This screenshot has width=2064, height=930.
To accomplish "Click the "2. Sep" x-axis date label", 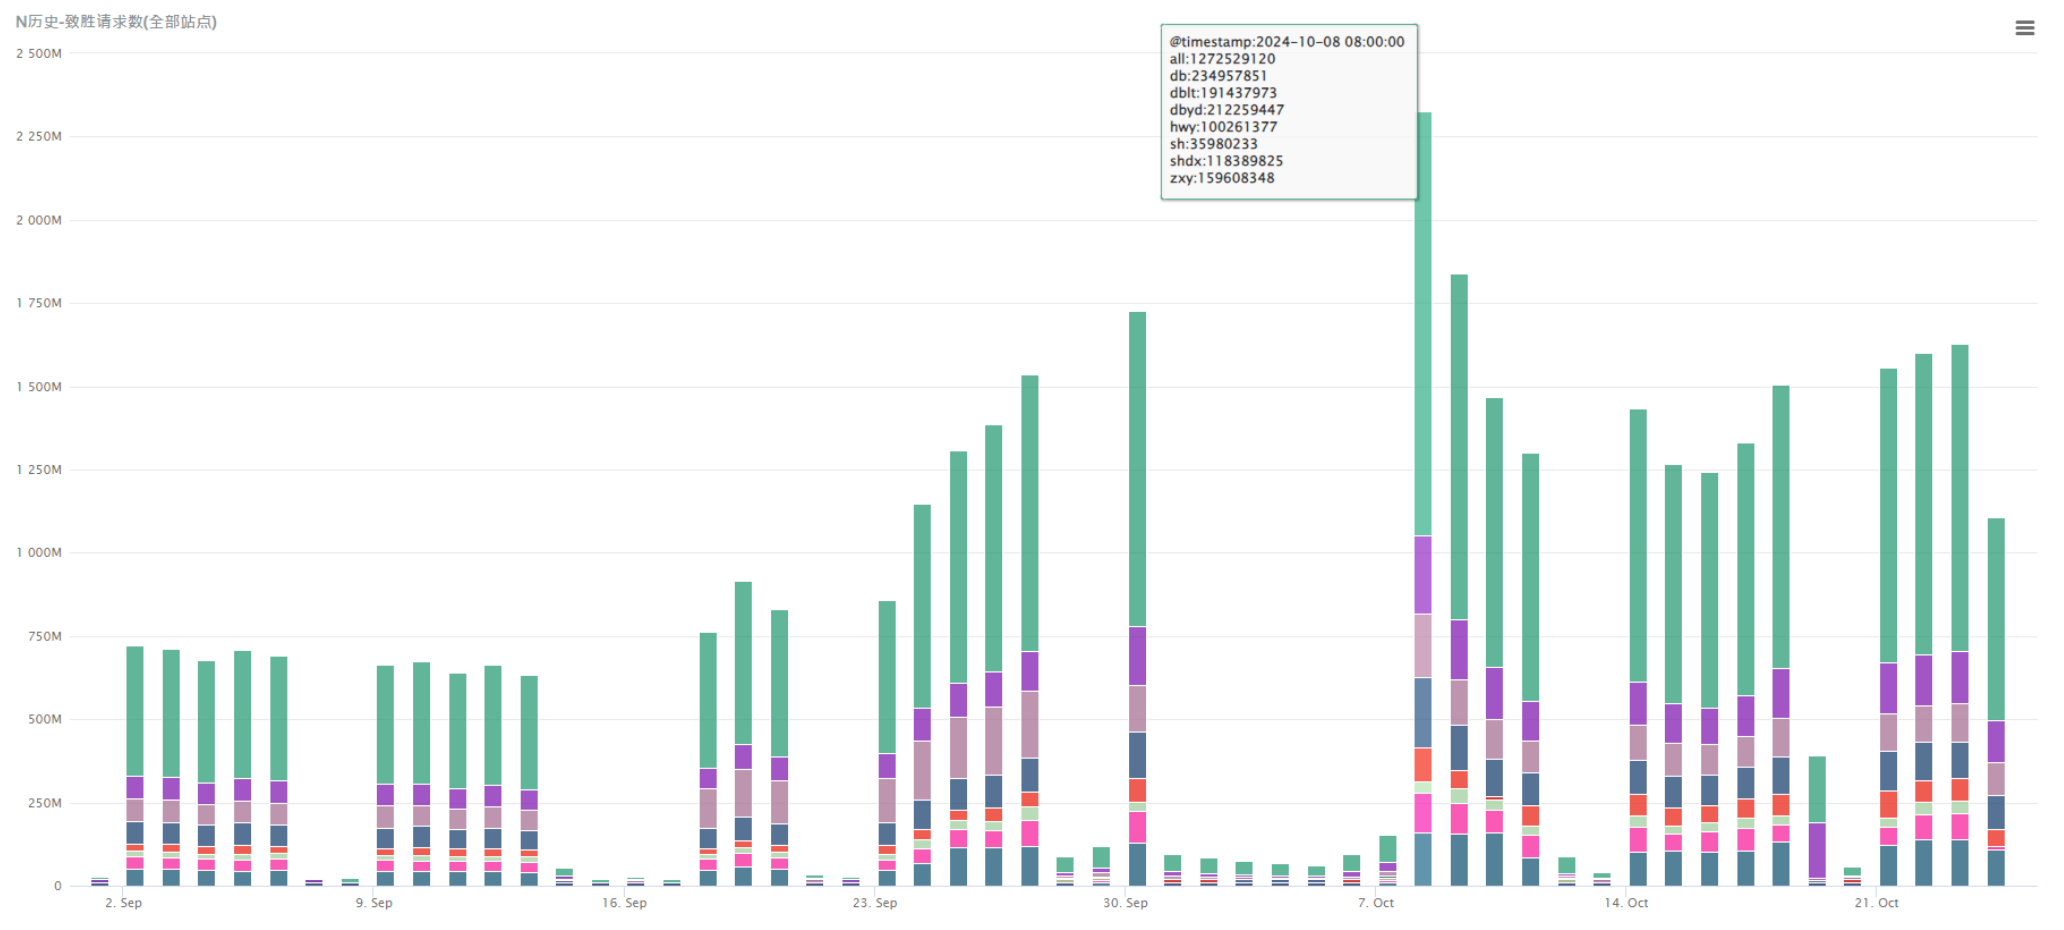I will 124,903.
